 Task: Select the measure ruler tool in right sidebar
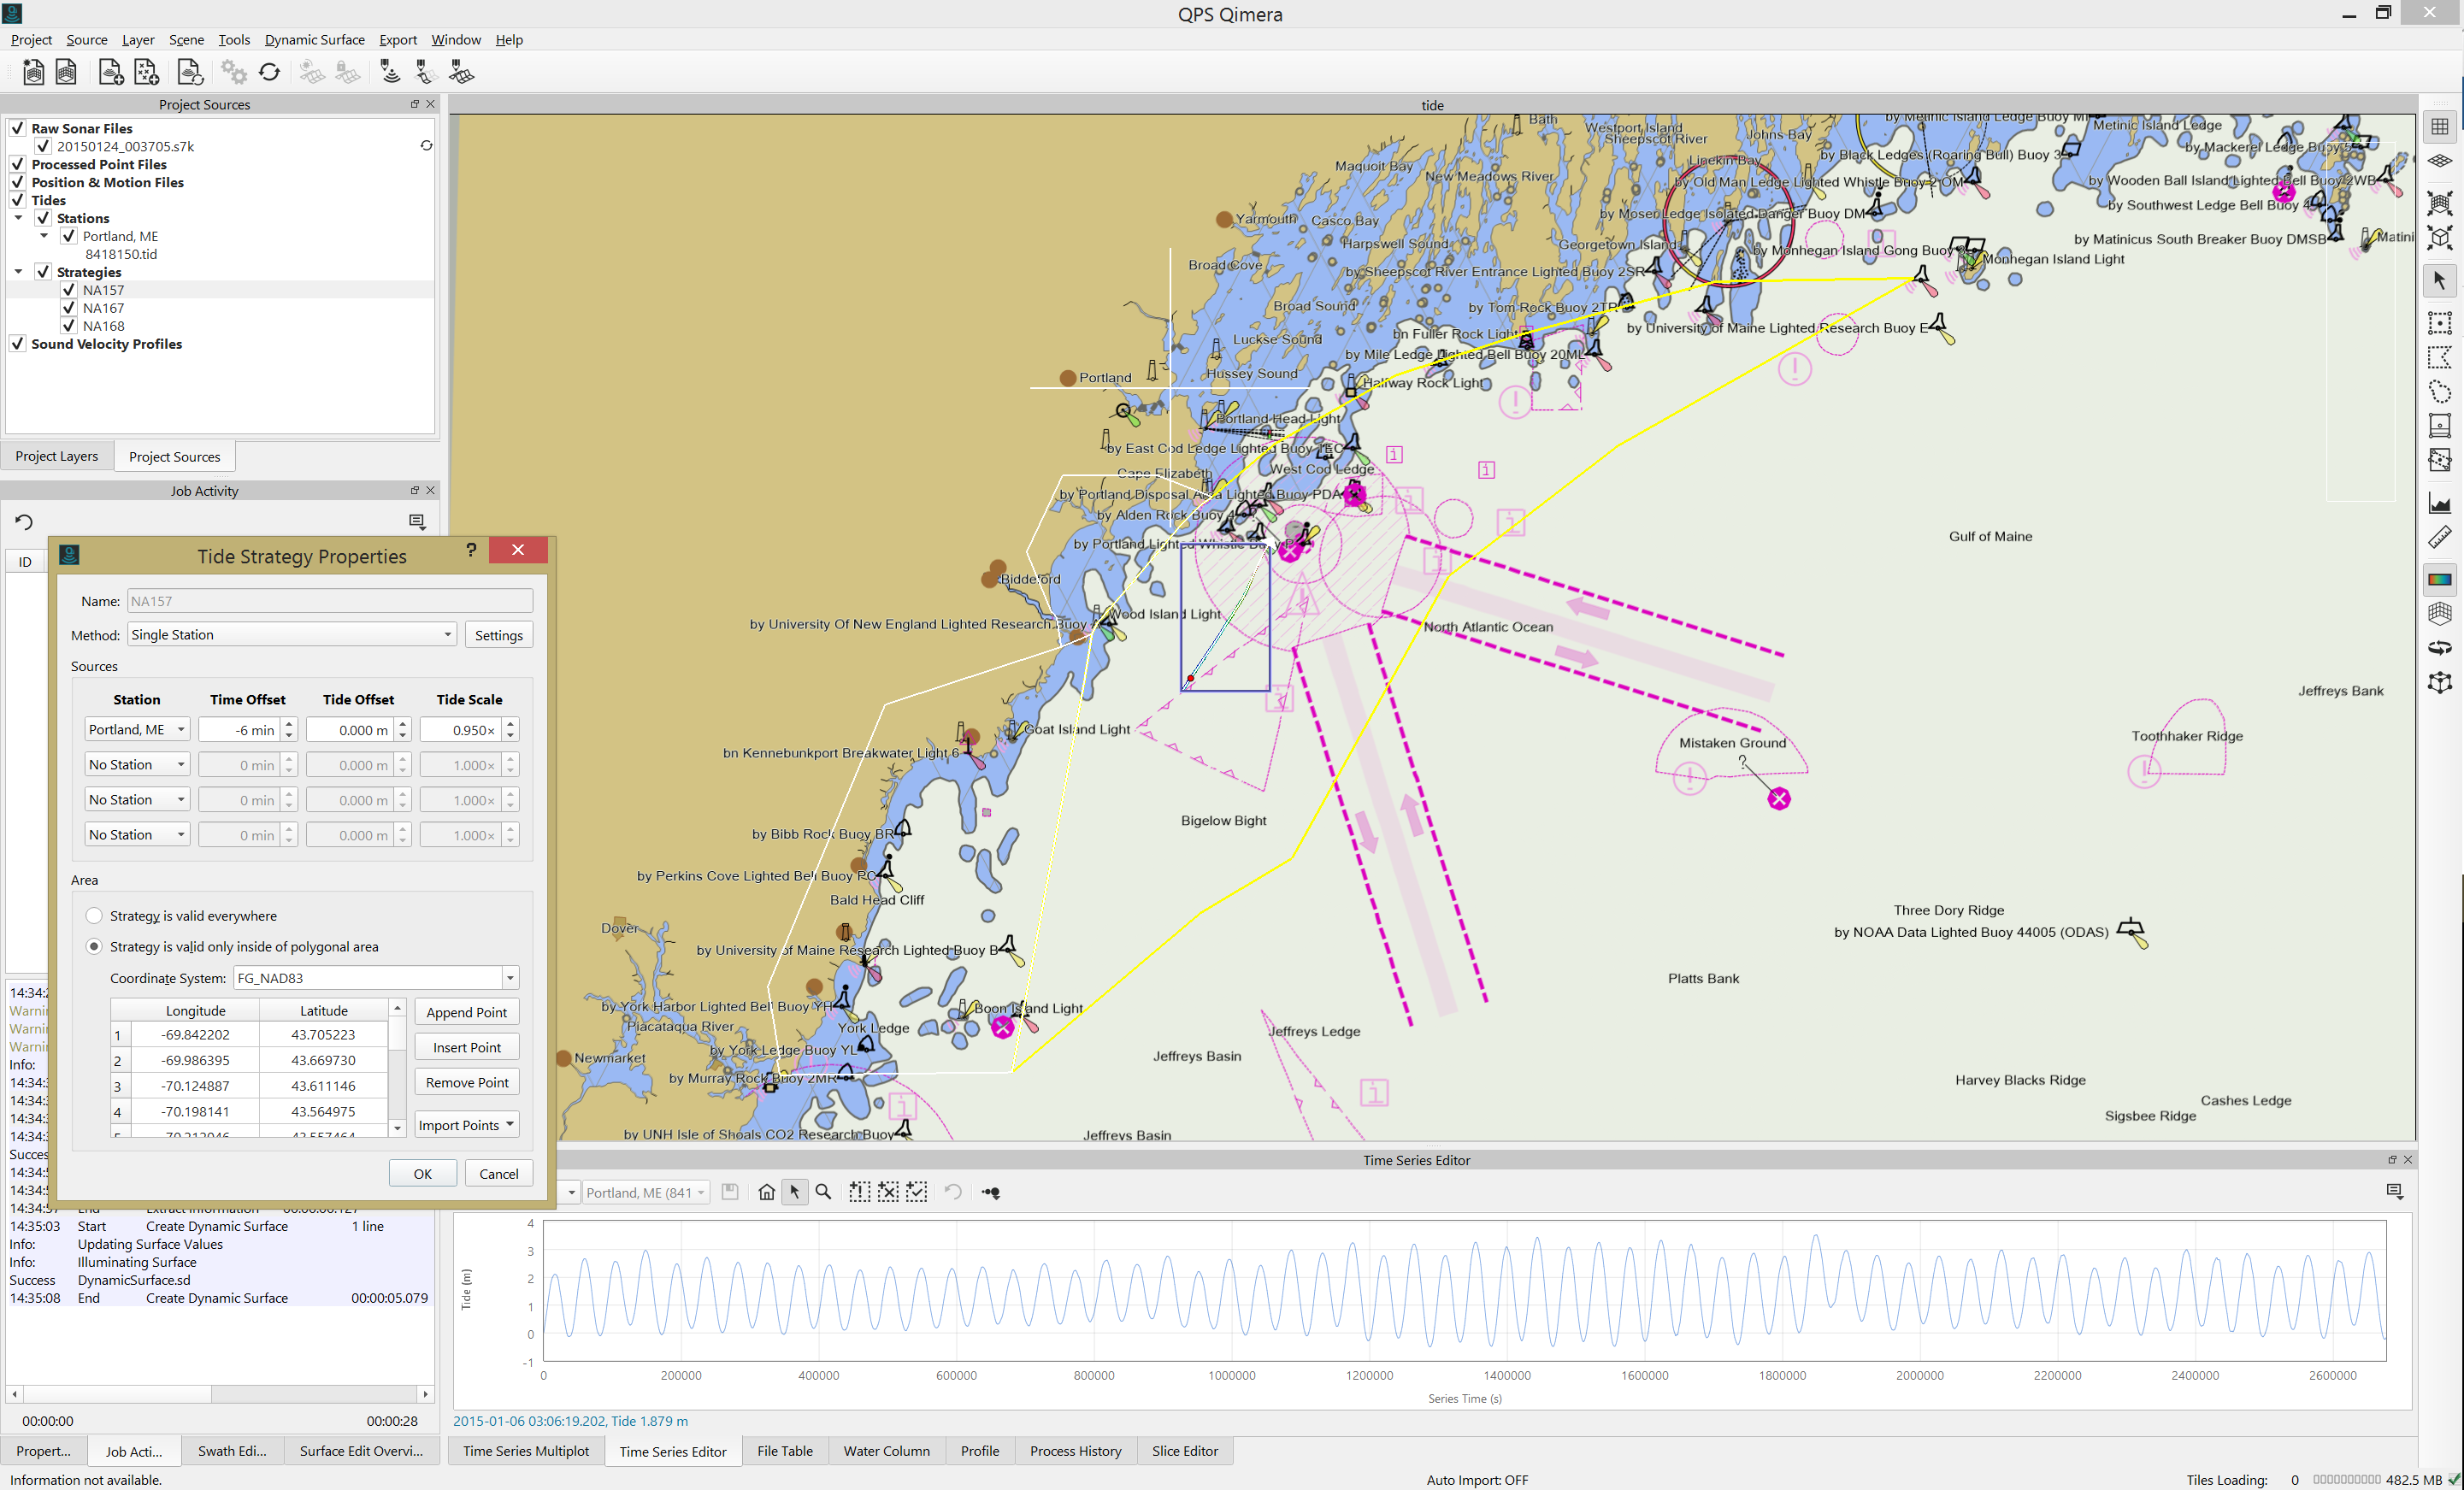click(2440, 538)
